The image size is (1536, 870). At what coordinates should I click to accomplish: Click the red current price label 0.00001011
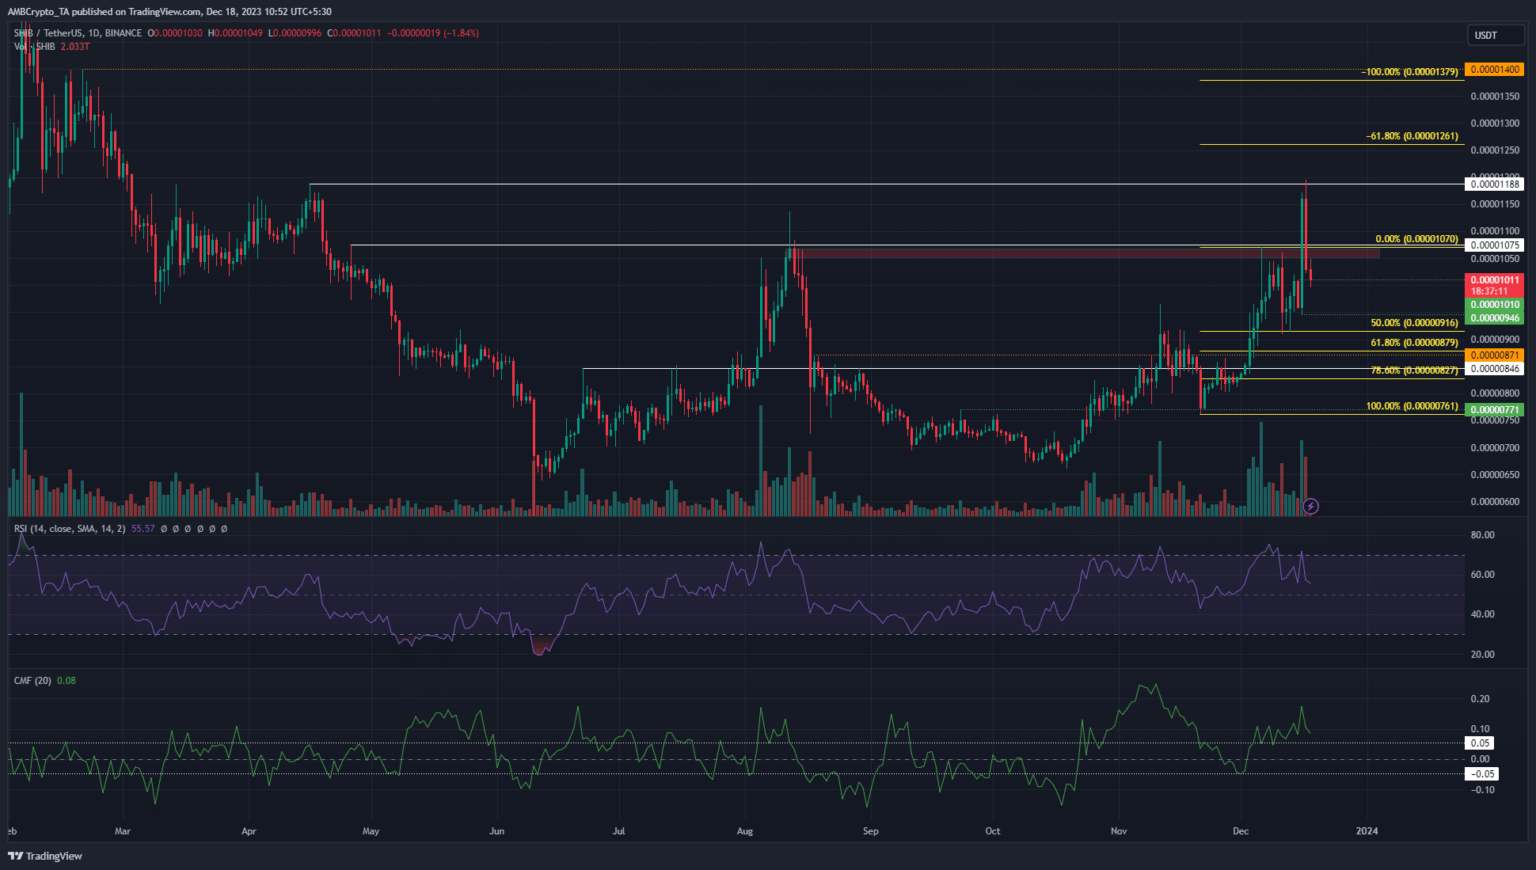tap(1493, 281)
